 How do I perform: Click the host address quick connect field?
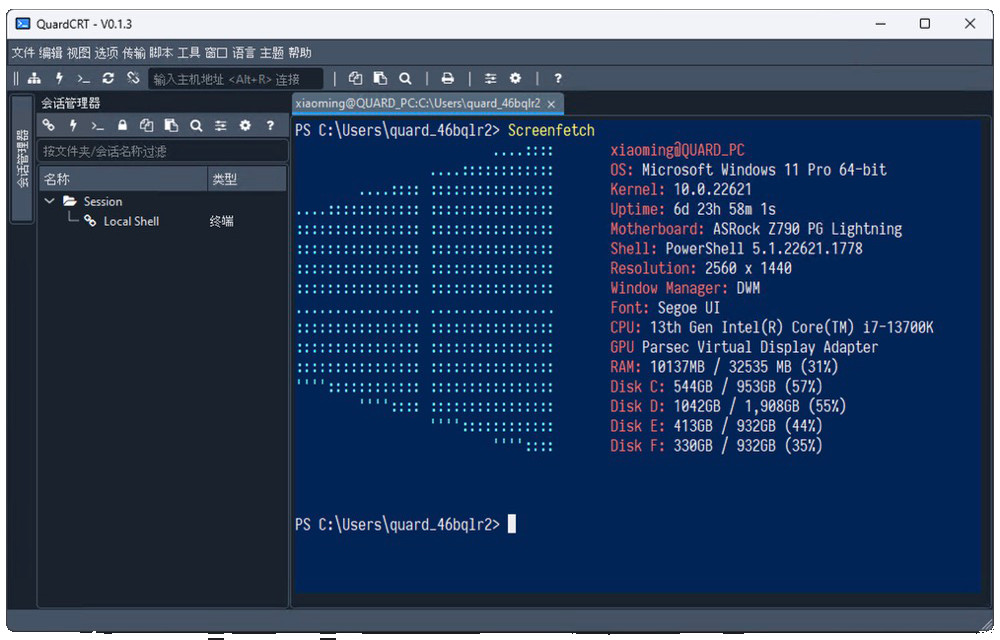pos(236,79)
